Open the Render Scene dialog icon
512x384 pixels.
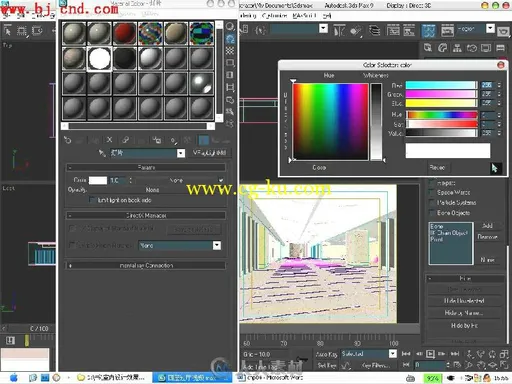(447, 31)
